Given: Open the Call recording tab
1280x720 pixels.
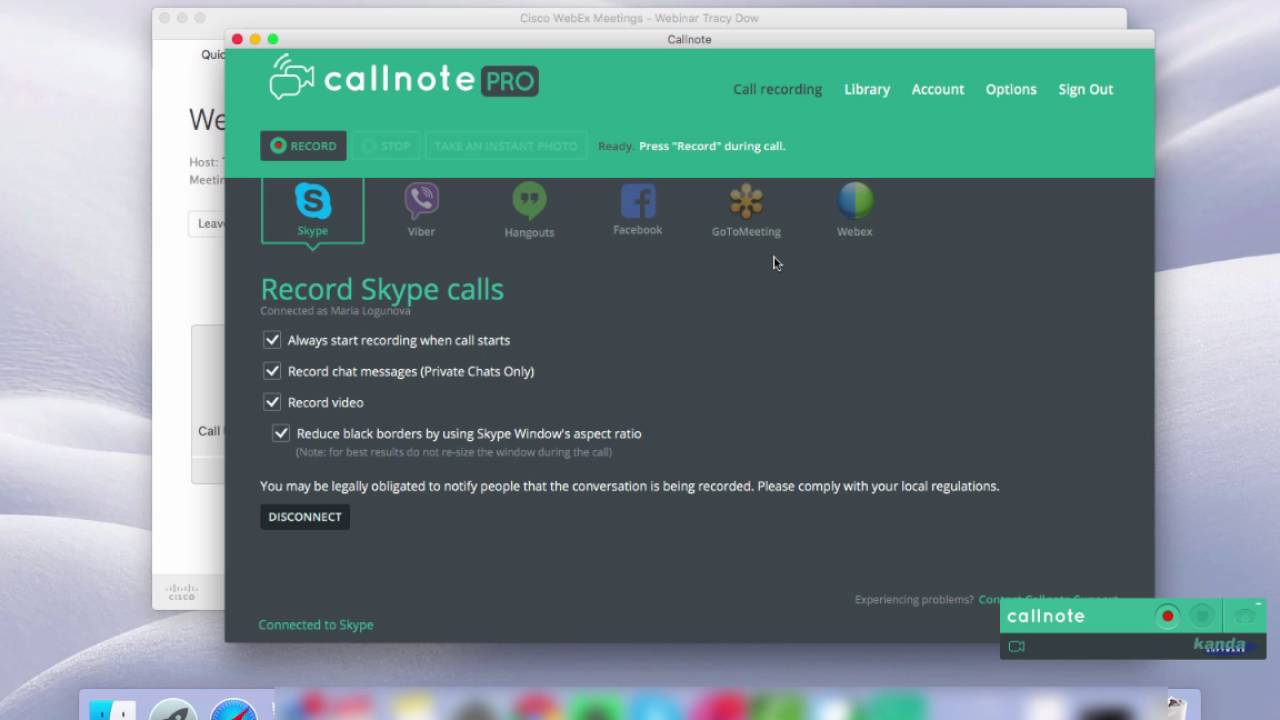Looking at the screenshot, I should (777, 89).
